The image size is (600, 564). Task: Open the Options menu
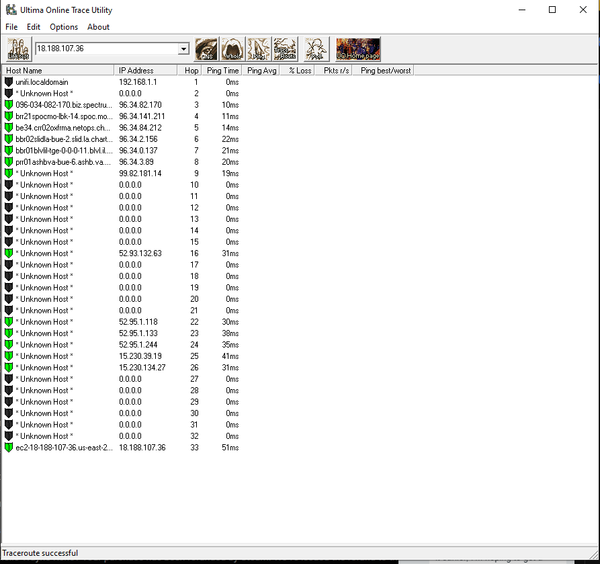[64, 27]
